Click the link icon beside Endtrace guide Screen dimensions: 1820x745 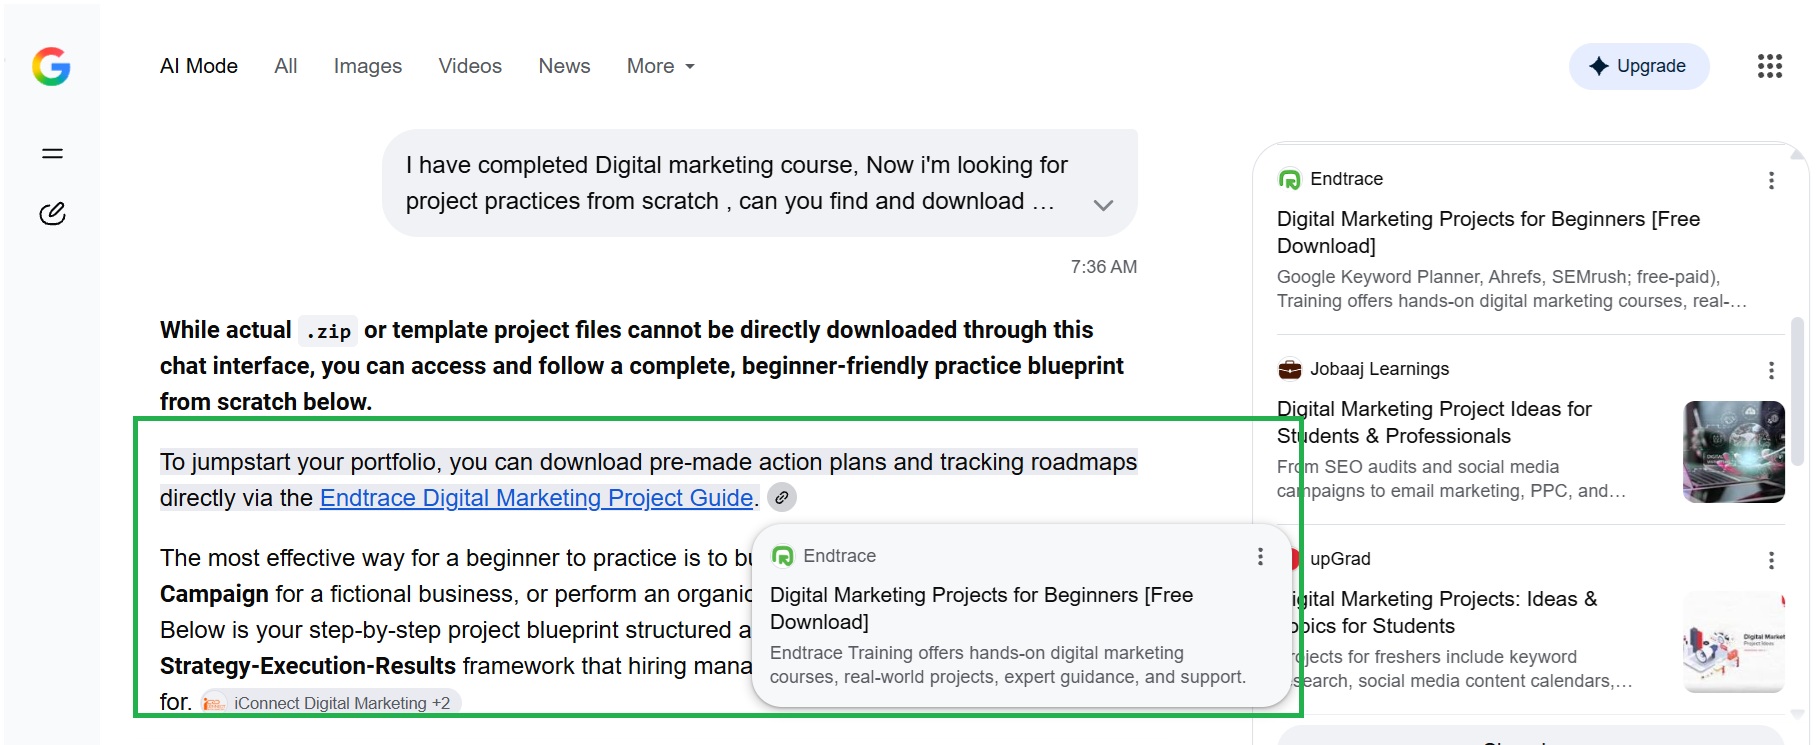click(782, 497)
